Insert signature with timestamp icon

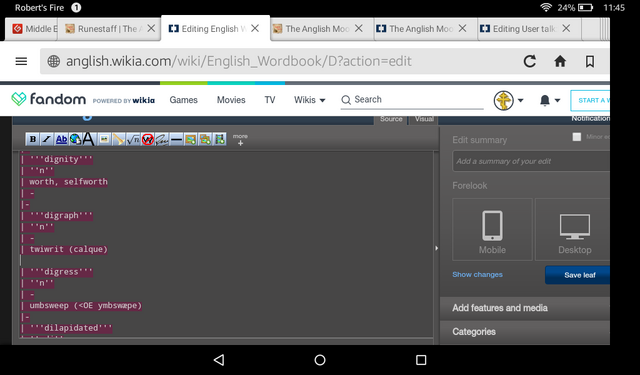162,139
